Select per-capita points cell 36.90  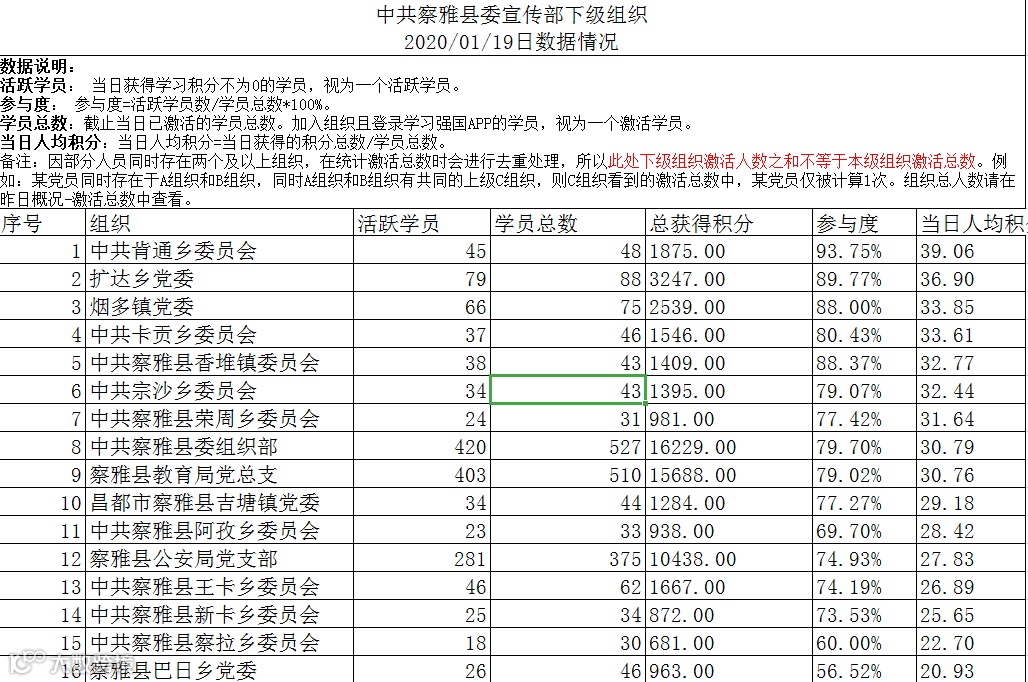click(x=972, y=279)
